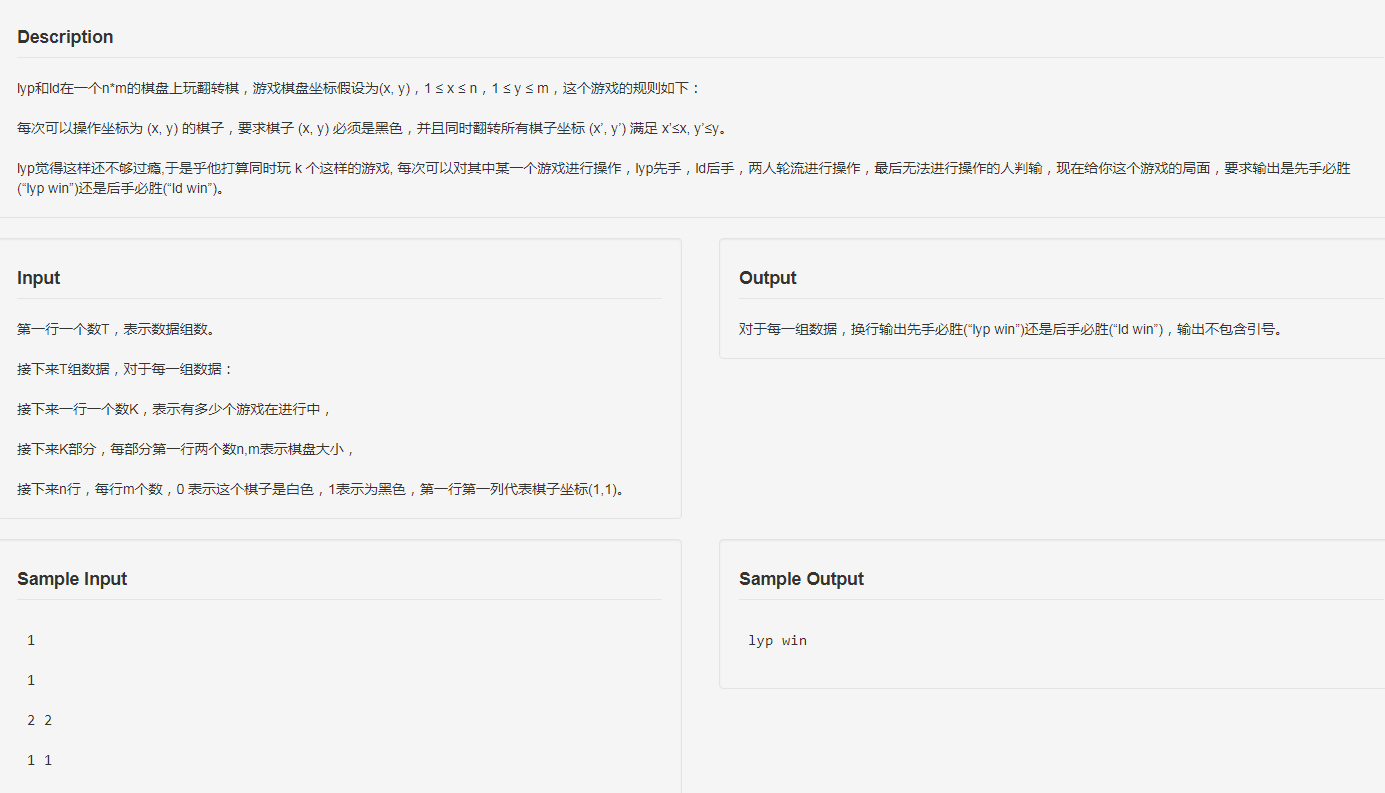The width and height of the screenshot is (1385, 793).
Task: Click the first line '1' in Sample Input
Action: (x=30, y=640)
